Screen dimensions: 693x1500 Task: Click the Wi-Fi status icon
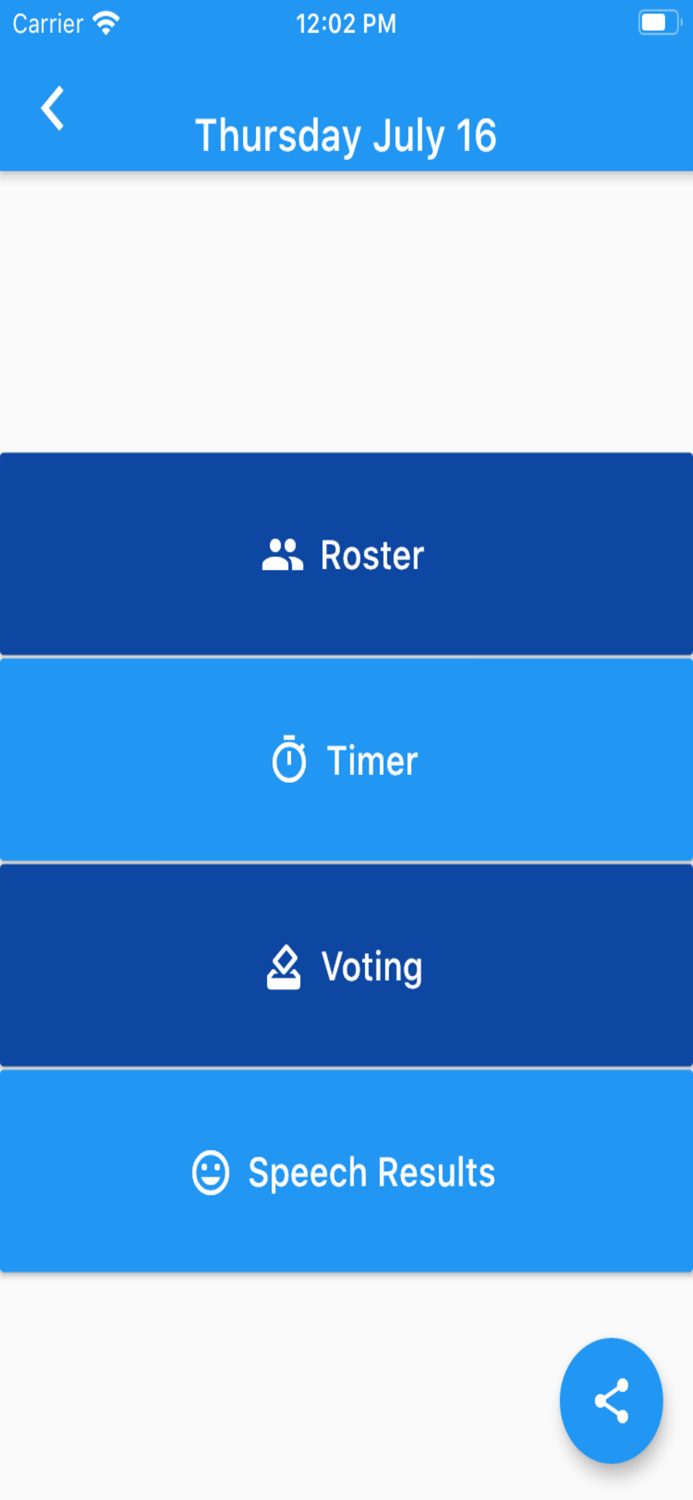[x=105, y=23]
